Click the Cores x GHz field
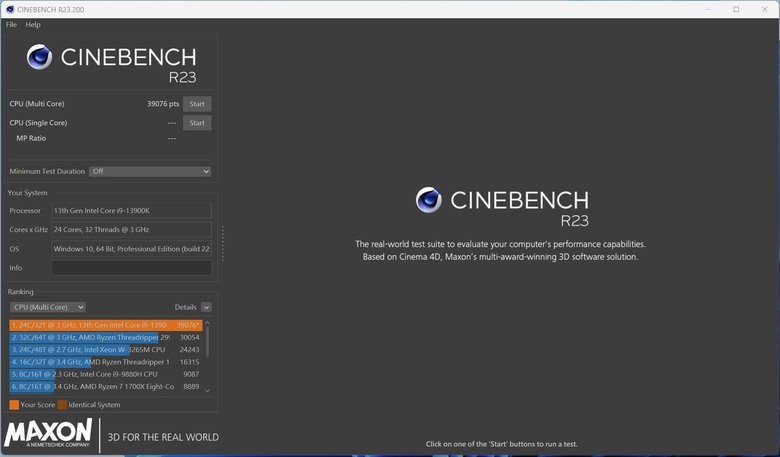 pos(131,229)
